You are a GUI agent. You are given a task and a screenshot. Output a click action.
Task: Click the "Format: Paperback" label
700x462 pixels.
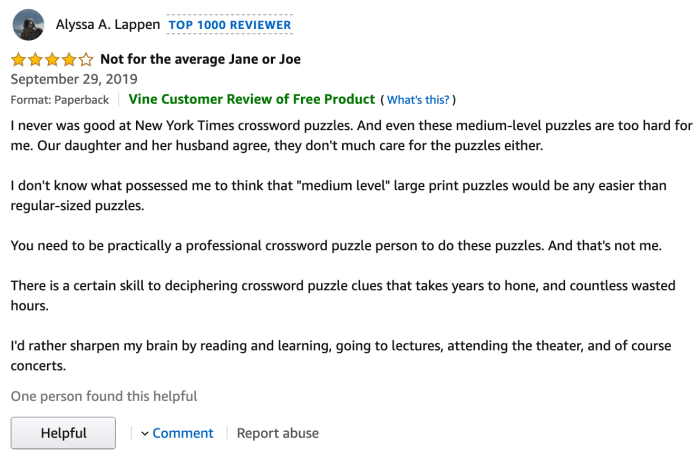[x=60, y=100]
